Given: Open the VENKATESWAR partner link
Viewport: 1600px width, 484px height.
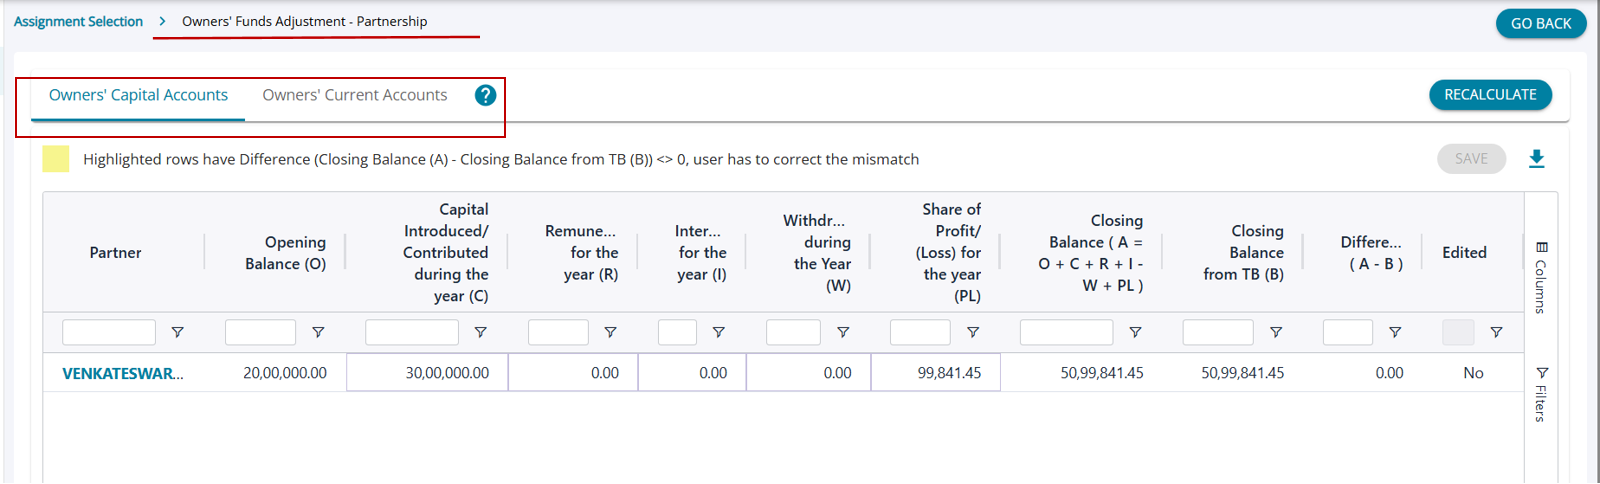Looking at the screenshot, I should tap(123, 373).
